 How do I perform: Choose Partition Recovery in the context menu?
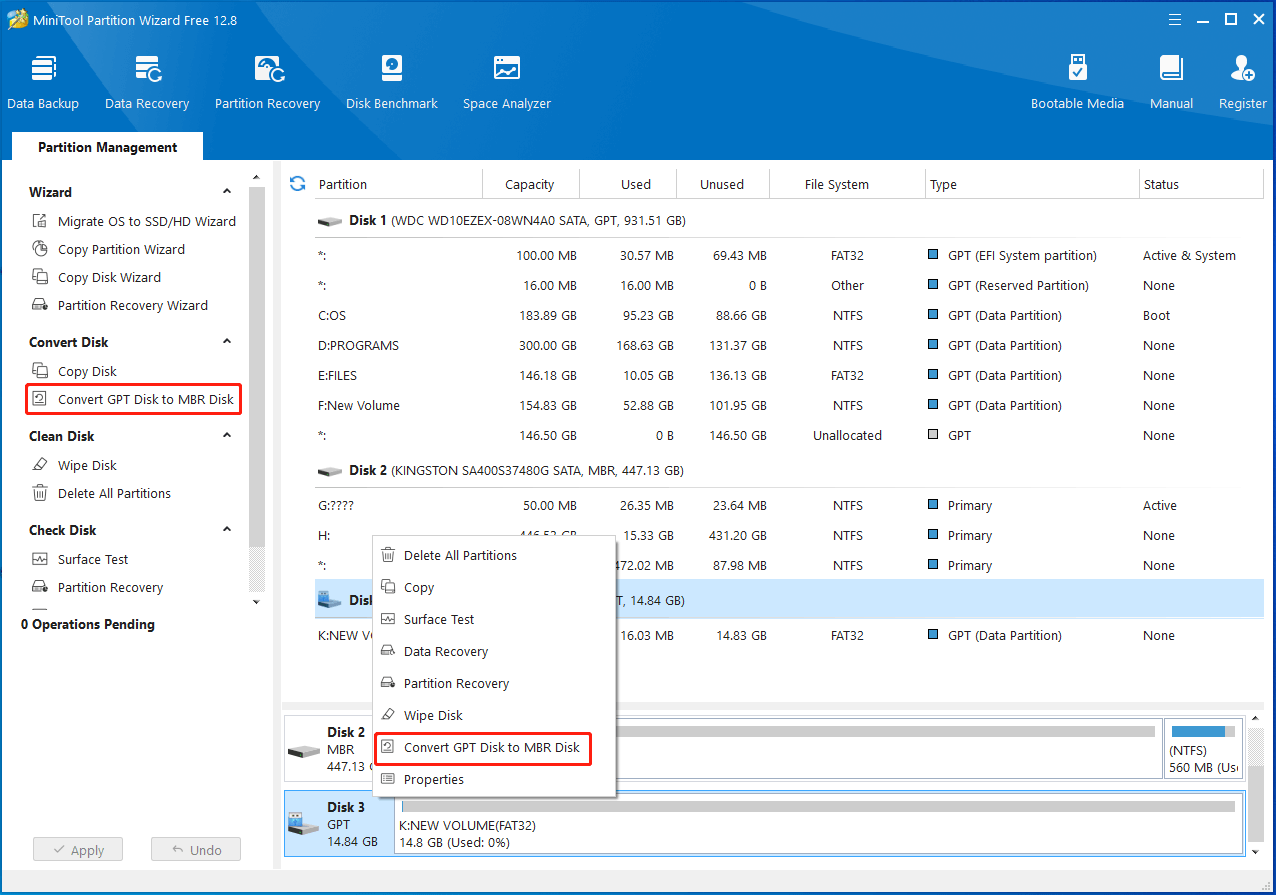point(494,683)
